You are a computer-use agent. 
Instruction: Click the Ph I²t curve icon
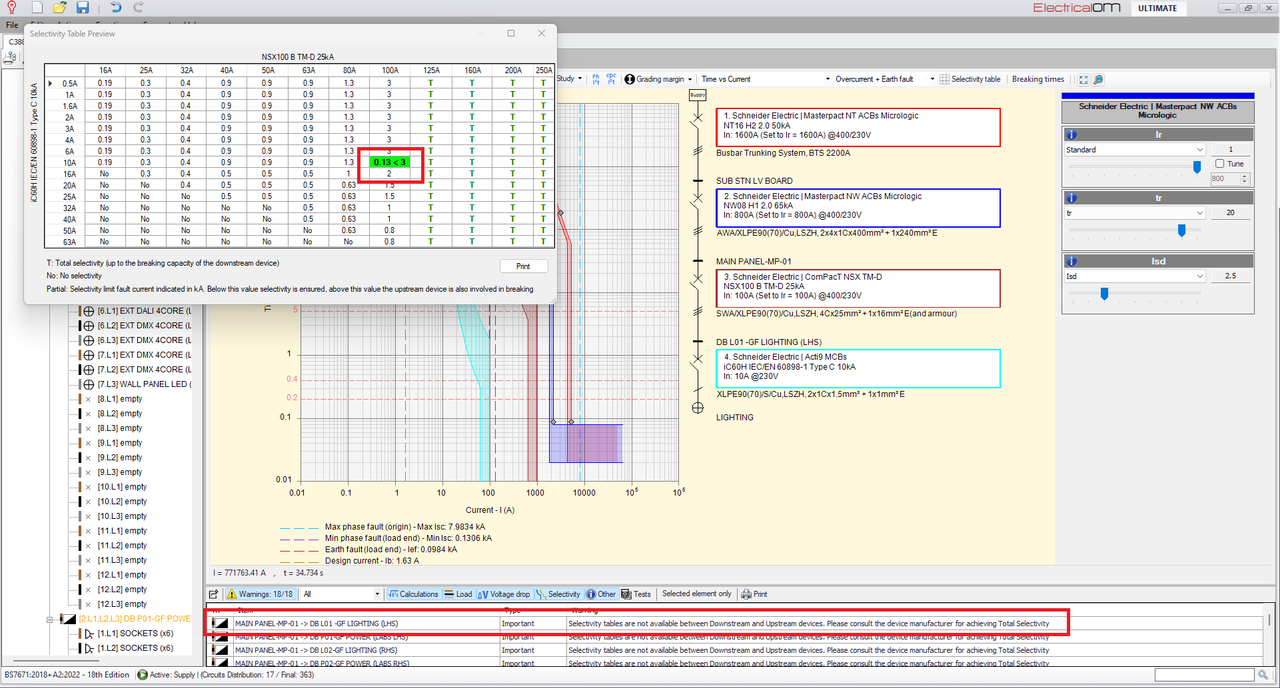[x=597, y=79]
